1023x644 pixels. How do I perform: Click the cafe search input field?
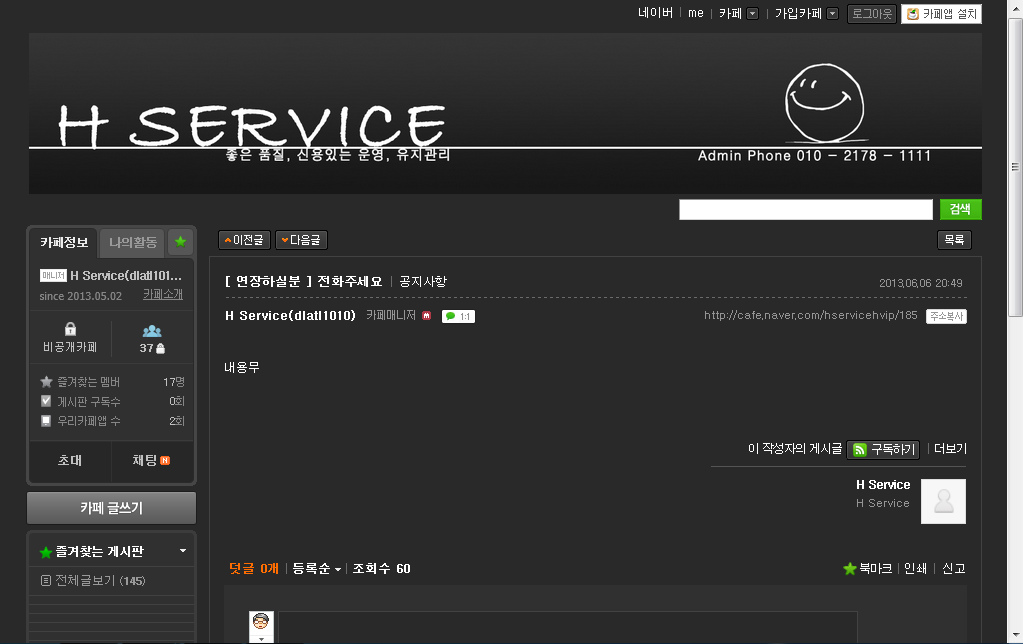coord(806,209)
